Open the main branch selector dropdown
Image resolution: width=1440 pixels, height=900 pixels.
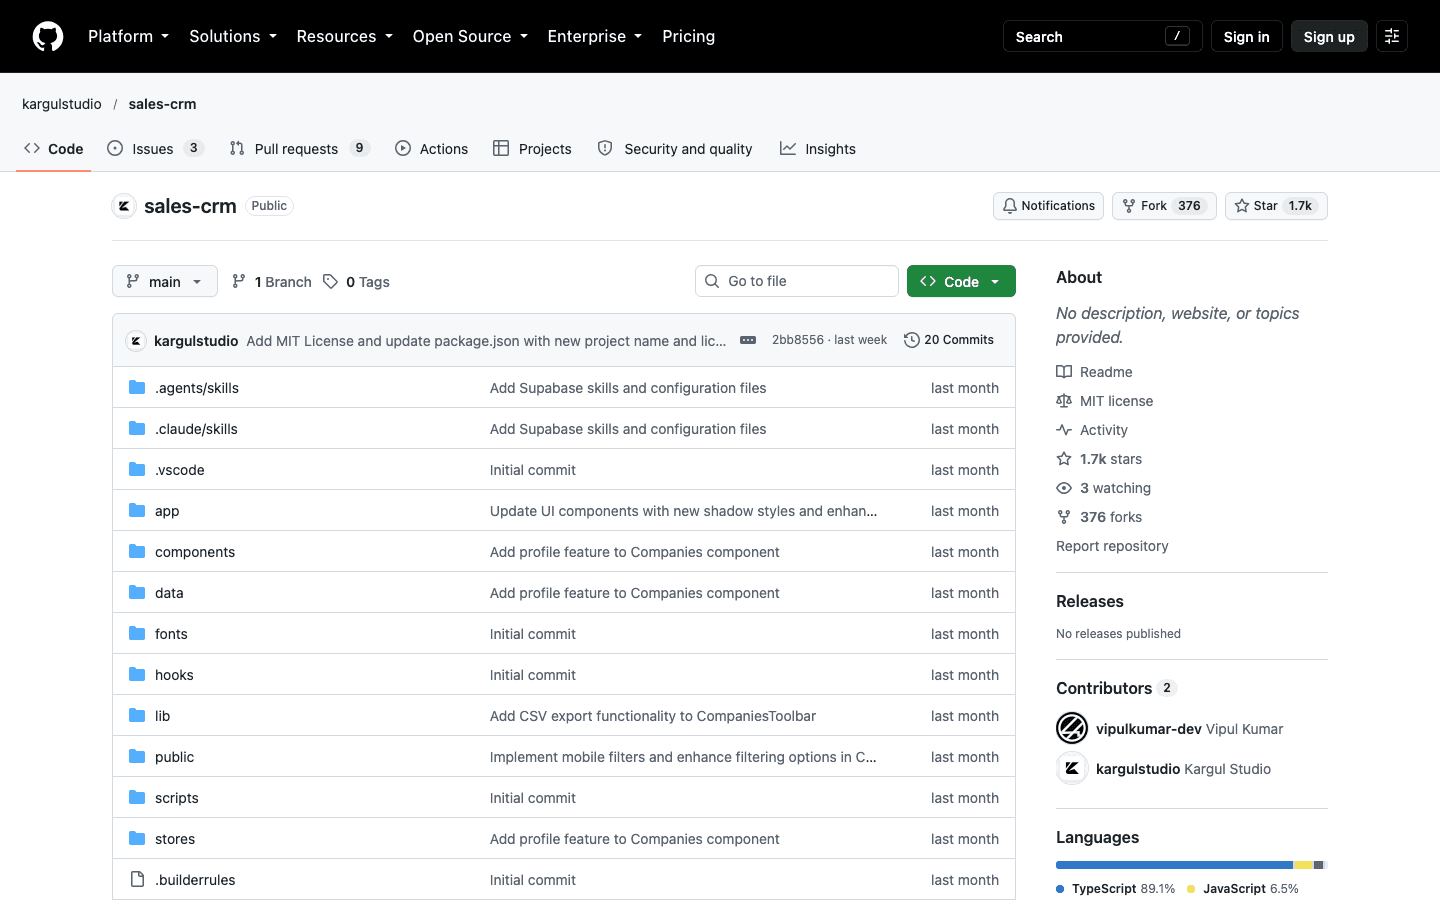[165, 281]
